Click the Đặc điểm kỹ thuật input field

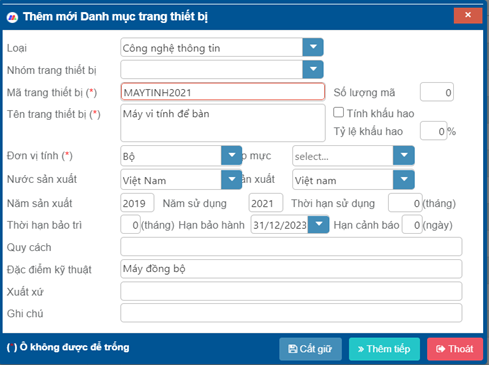point(291,269)
